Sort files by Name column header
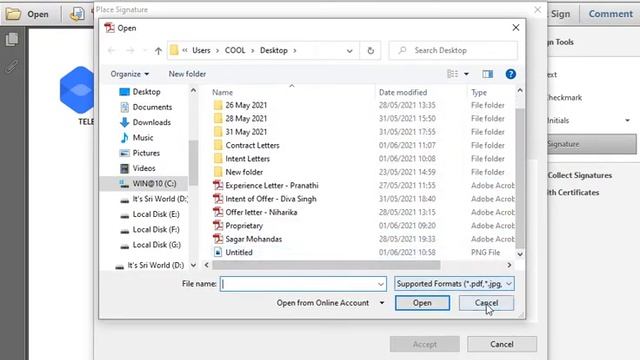Viewport: 640px width, 360px height. pyautogui.click(x=222, y=93)
